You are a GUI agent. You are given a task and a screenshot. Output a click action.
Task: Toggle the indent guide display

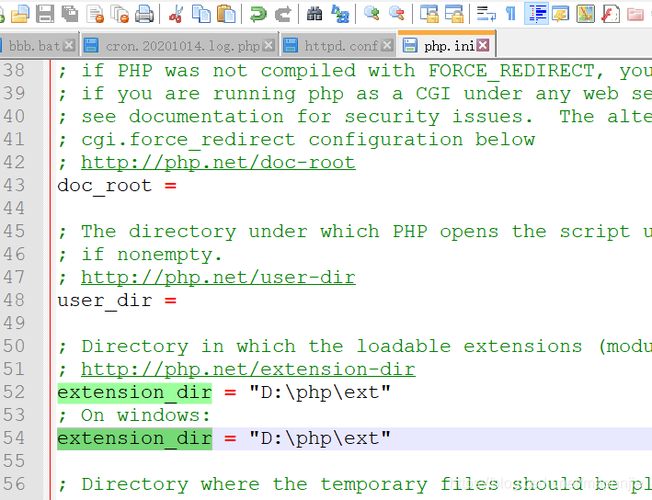coord(537,13)
